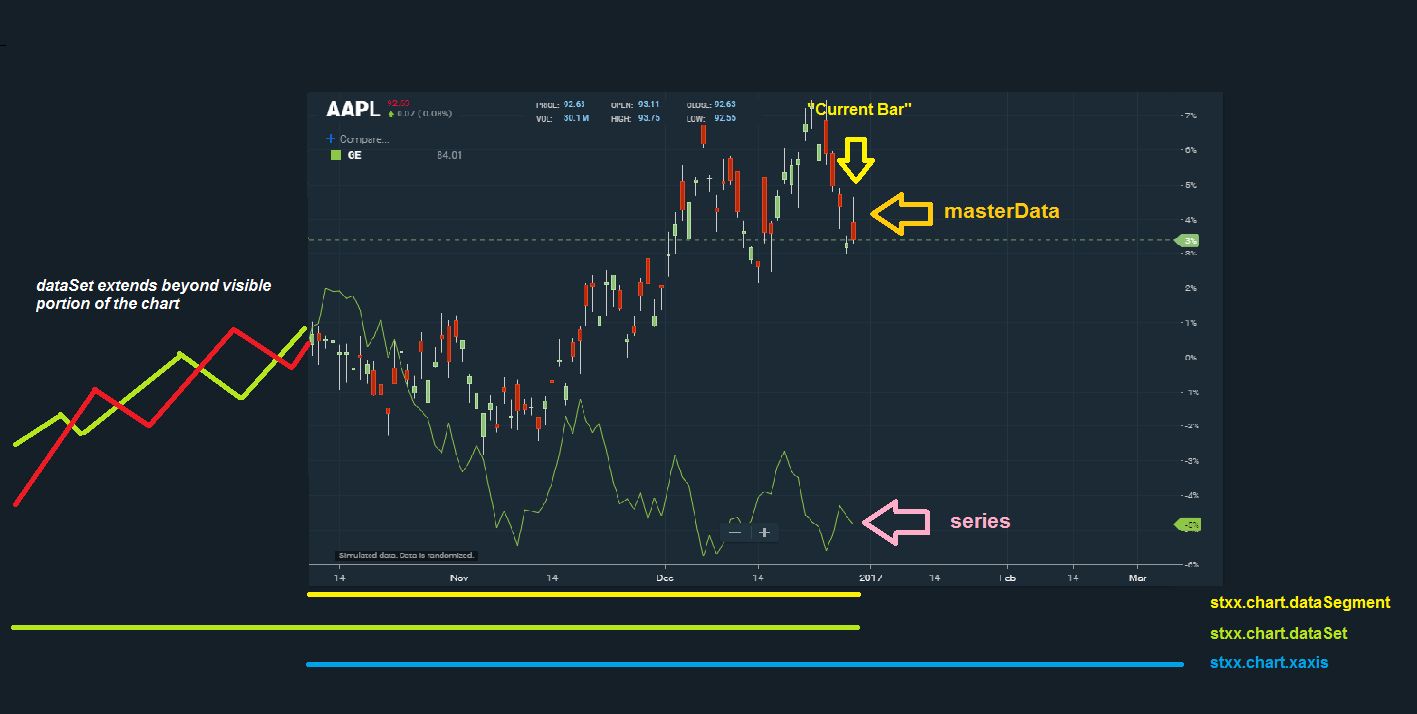1417x714 pixels.
Task: Click the 14 label between Feb and Mar
Action: pyautogui.click(x=1073, y=577)
